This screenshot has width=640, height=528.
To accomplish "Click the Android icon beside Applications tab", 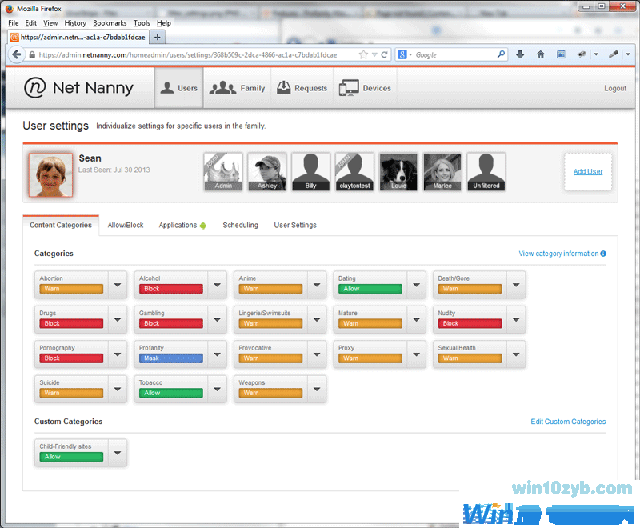I will pos(203,225).
